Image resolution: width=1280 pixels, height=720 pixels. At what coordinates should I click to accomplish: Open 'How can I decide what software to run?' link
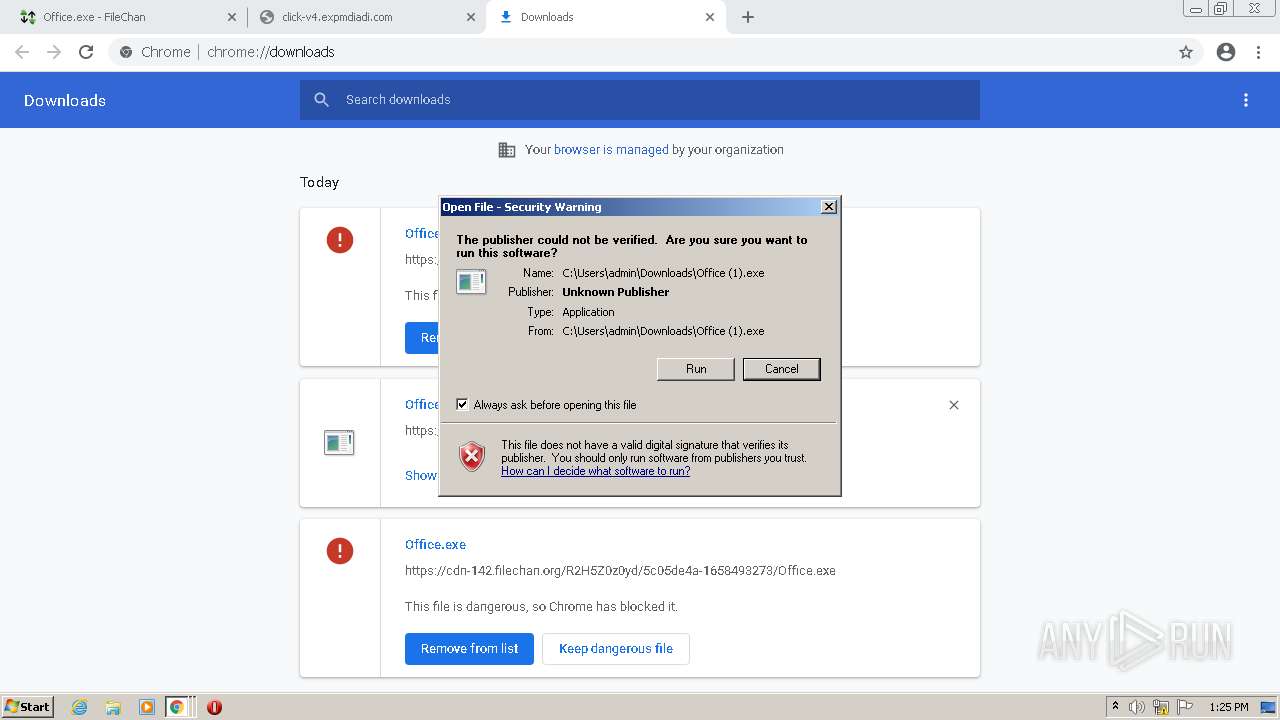[x=595, y=471]
